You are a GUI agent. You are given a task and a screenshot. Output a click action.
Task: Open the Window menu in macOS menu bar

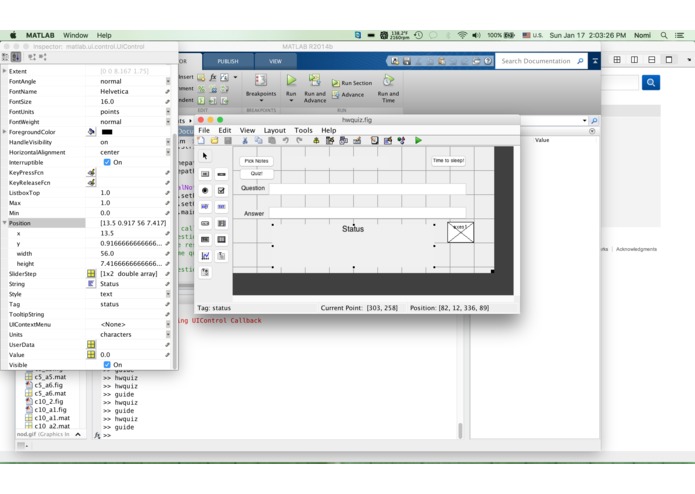(75, 35)
